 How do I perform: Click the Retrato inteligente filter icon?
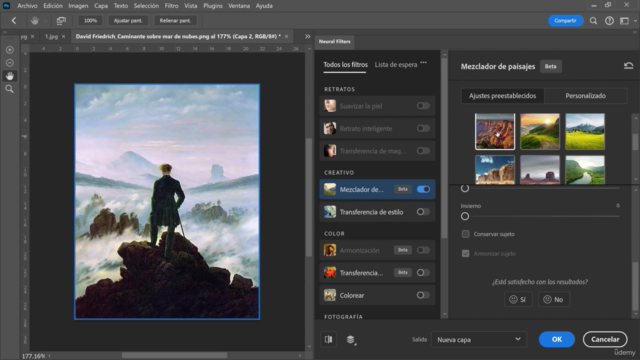330,128
